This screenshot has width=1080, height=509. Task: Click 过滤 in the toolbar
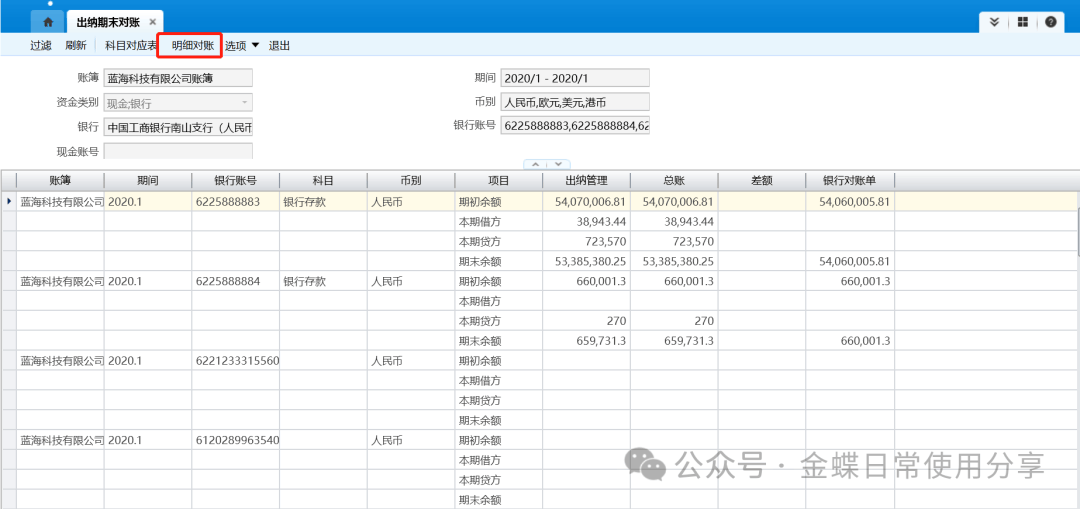[40, 45]
